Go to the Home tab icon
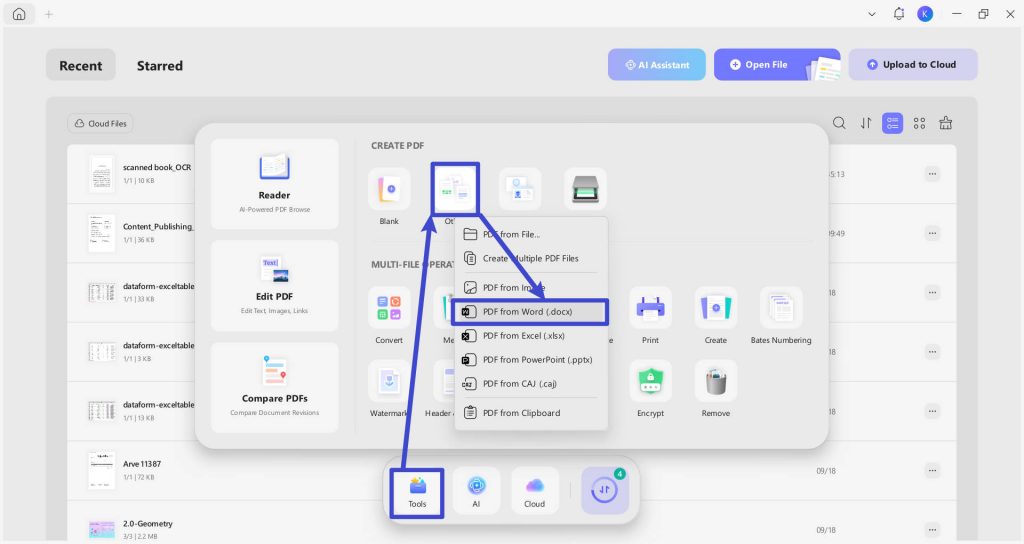Image resolution: width=1024 pixels, height=544 pixels. click(20, 14)
